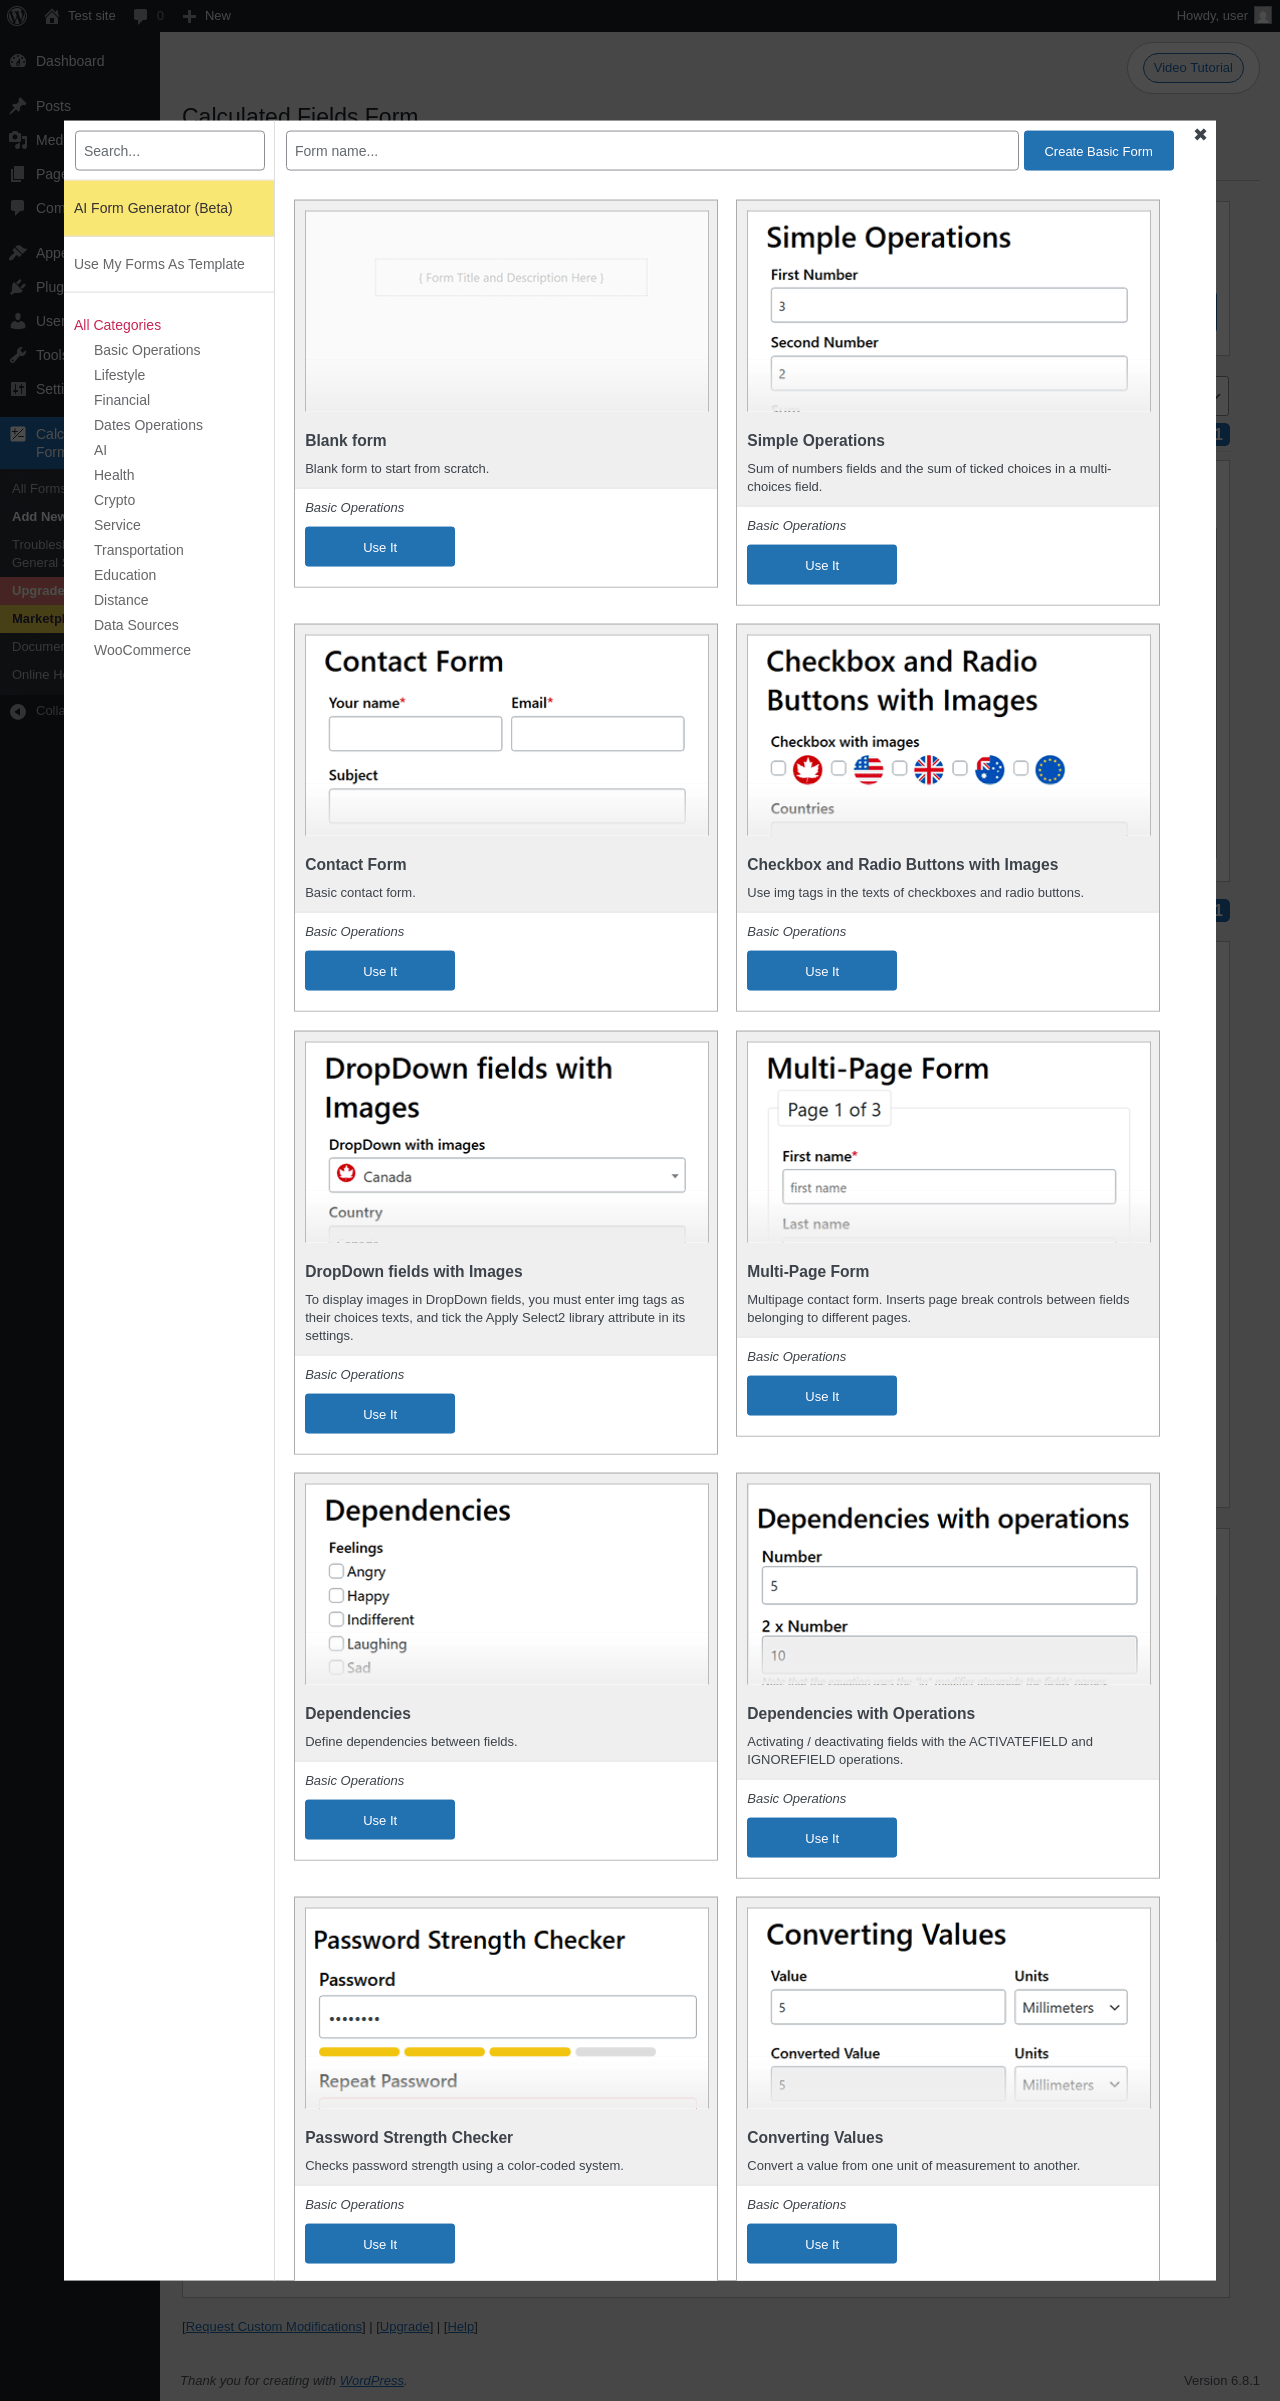Open Posts pin icon in sidebar
Viewport: 1280px width, 2401px height.
(18, 106)
